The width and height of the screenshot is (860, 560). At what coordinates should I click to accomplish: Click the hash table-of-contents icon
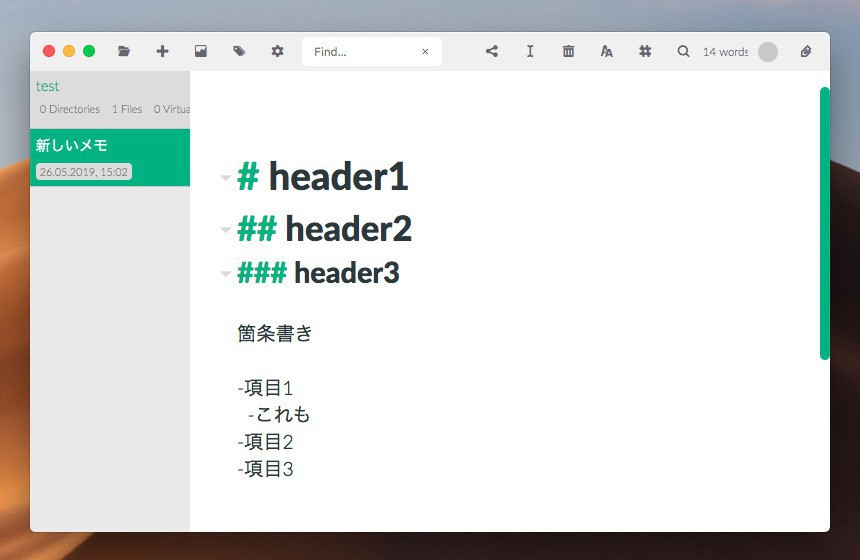pyautogui.click(x=645, y=52)
